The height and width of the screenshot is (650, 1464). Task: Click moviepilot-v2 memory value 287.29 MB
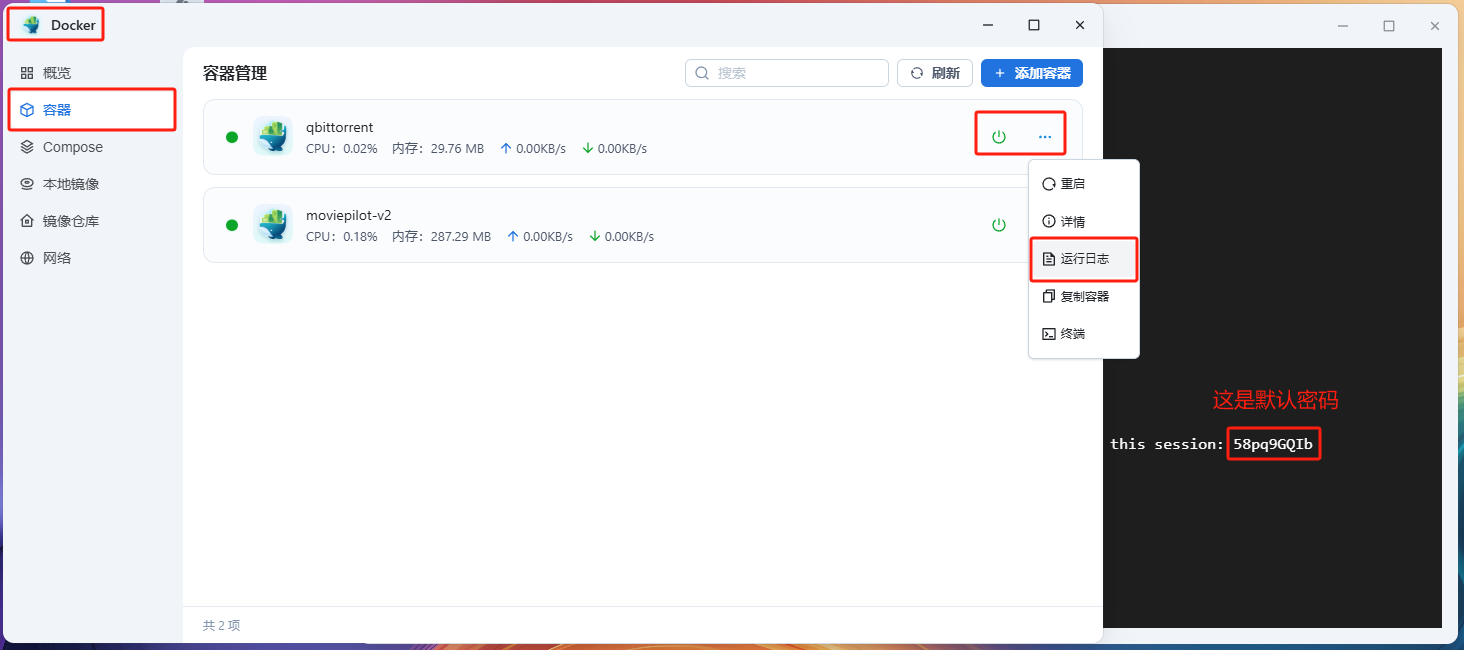pos(461,237)
